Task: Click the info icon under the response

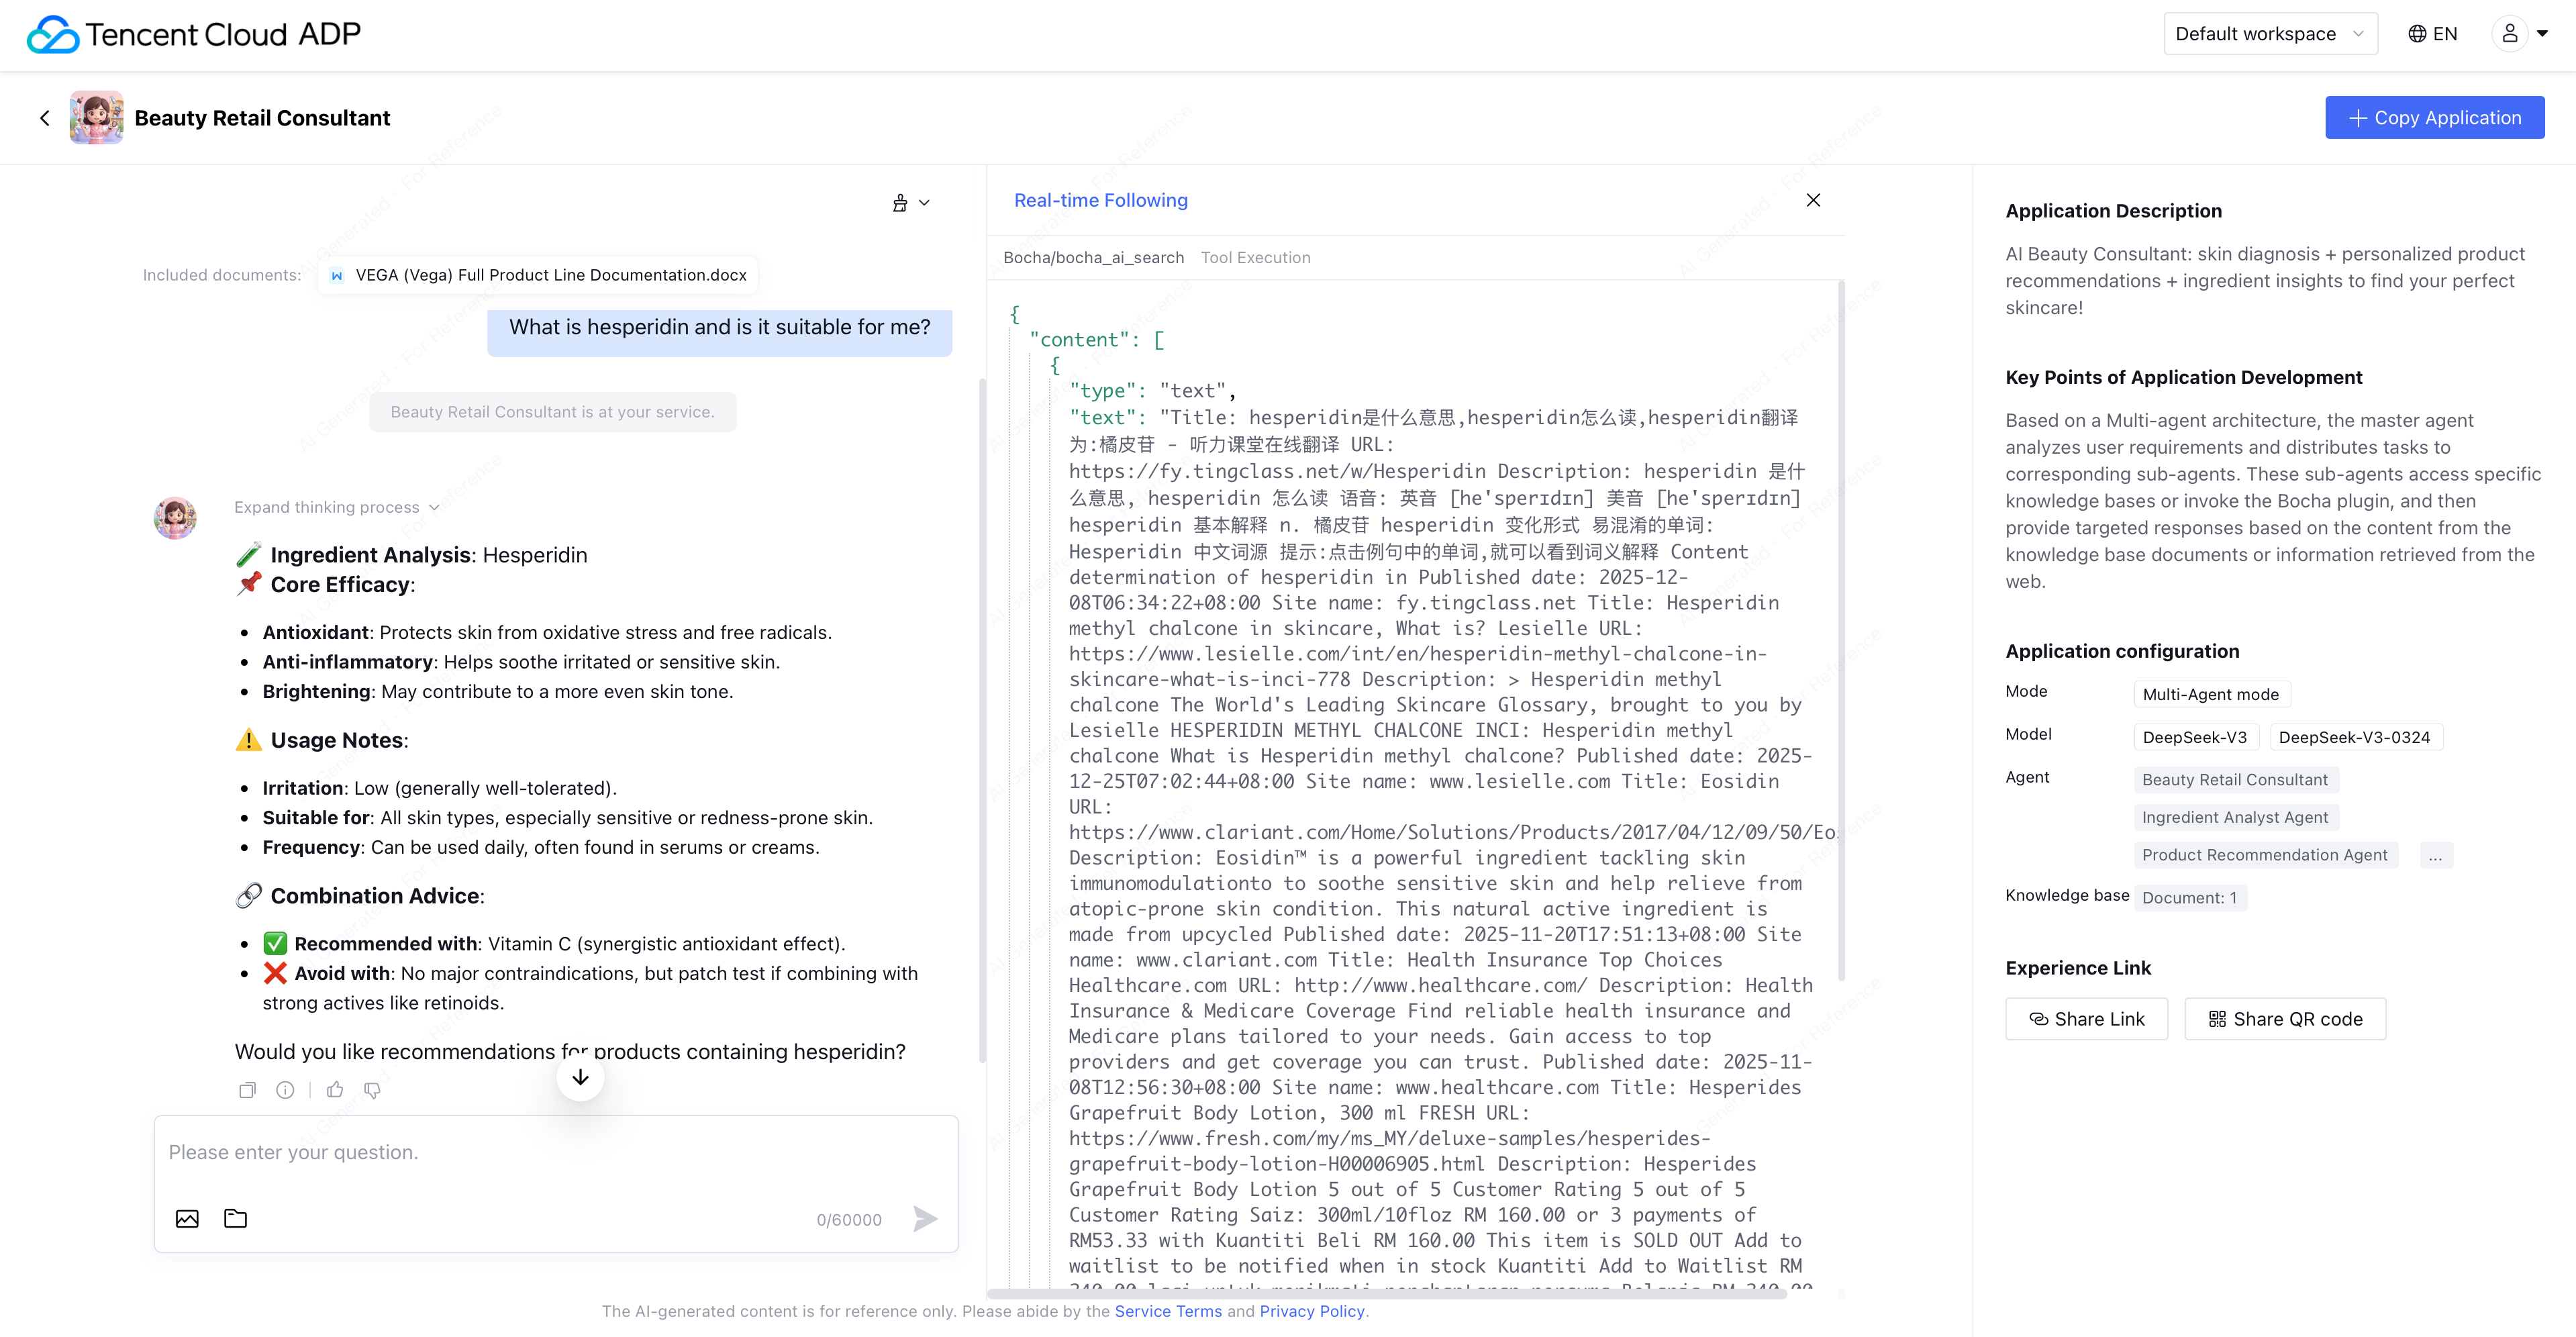Action: pyautogui.click(x=285, y=1090)
